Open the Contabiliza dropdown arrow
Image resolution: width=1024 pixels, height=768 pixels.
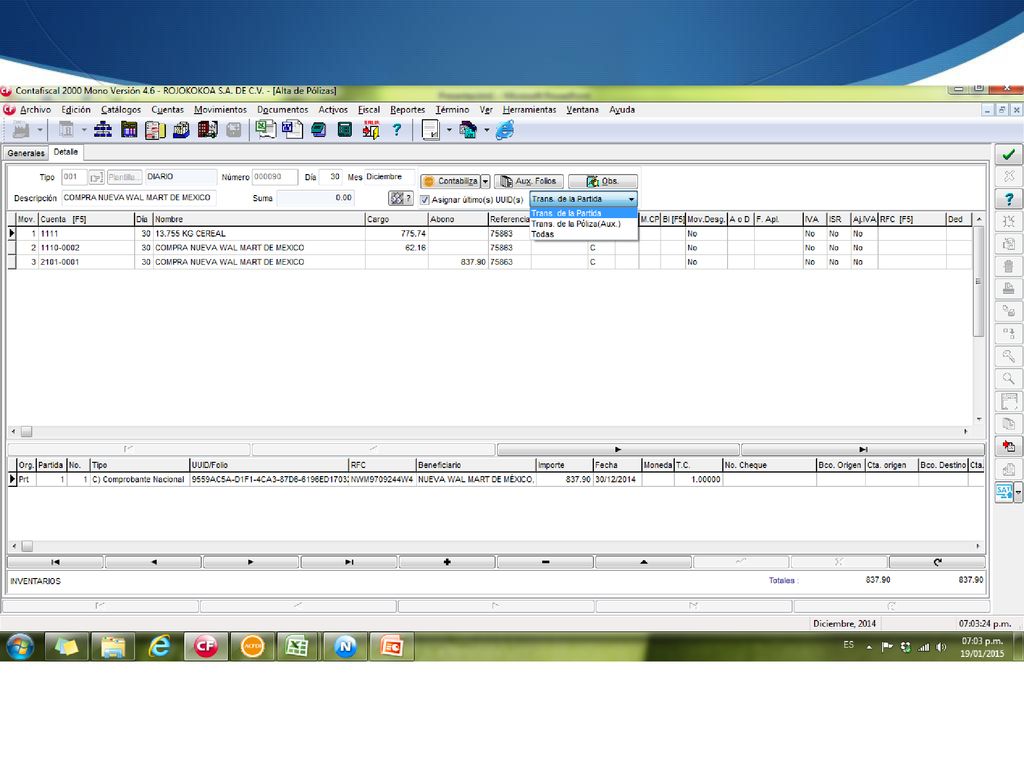tap(485, 181)
